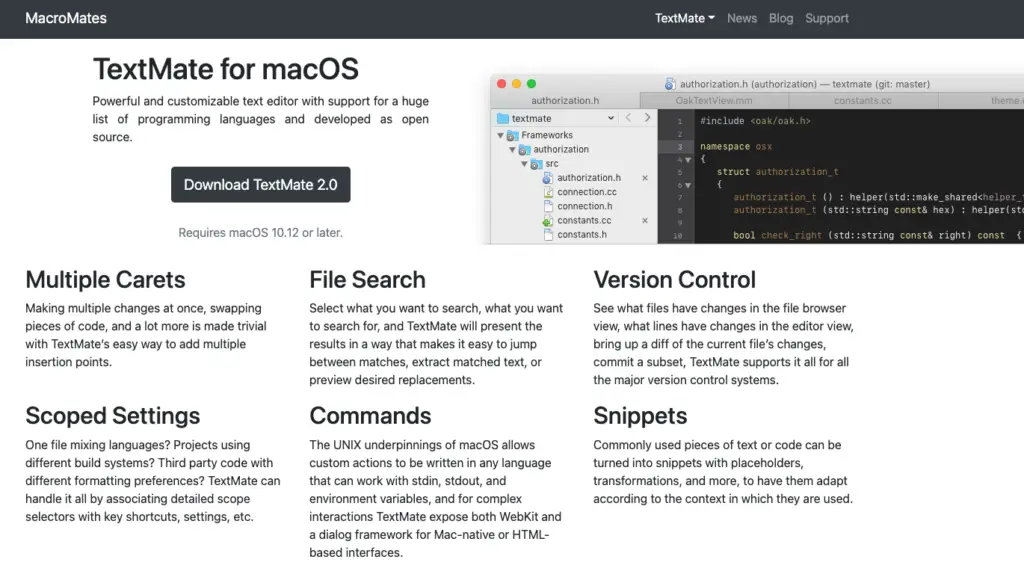The height and width of the screenshot is (577, 1024).
Task: Click the Frameworks folder icon
Action: 512,135
